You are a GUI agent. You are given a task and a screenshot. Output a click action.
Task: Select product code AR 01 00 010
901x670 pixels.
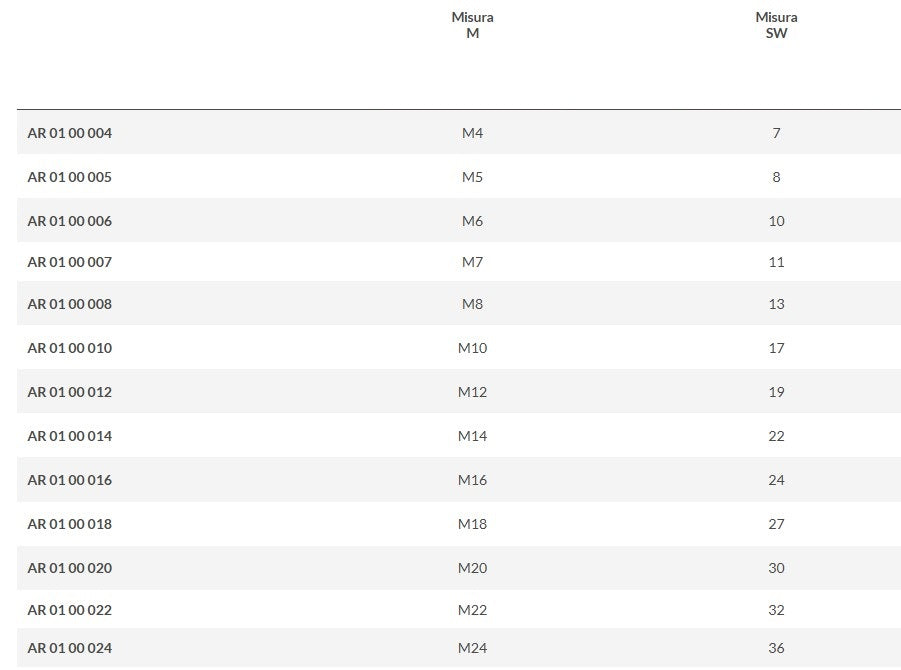[x=70, y=348]
